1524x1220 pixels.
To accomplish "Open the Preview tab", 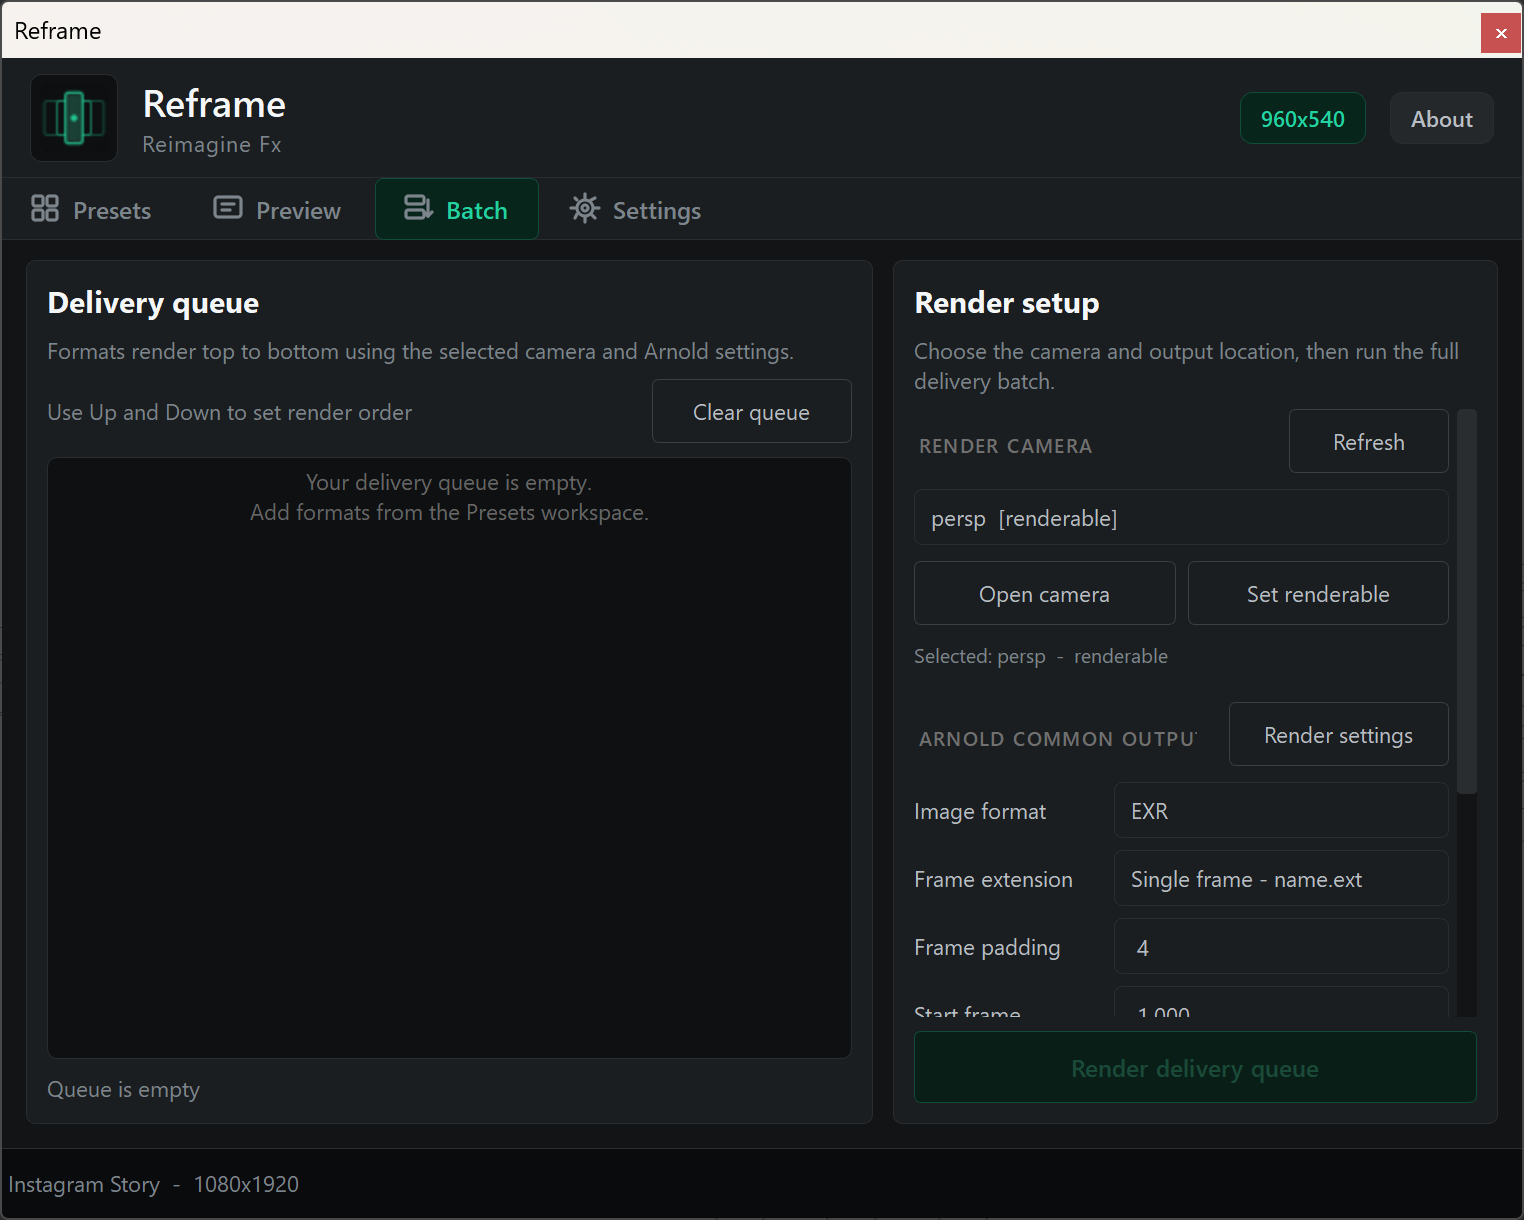I will point(277,209).
